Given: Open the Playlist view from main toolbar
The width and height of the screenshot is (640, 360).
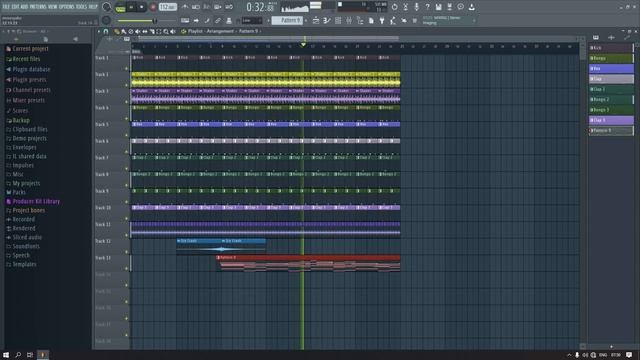Looking at the screenshot, I should click(316, 20).
